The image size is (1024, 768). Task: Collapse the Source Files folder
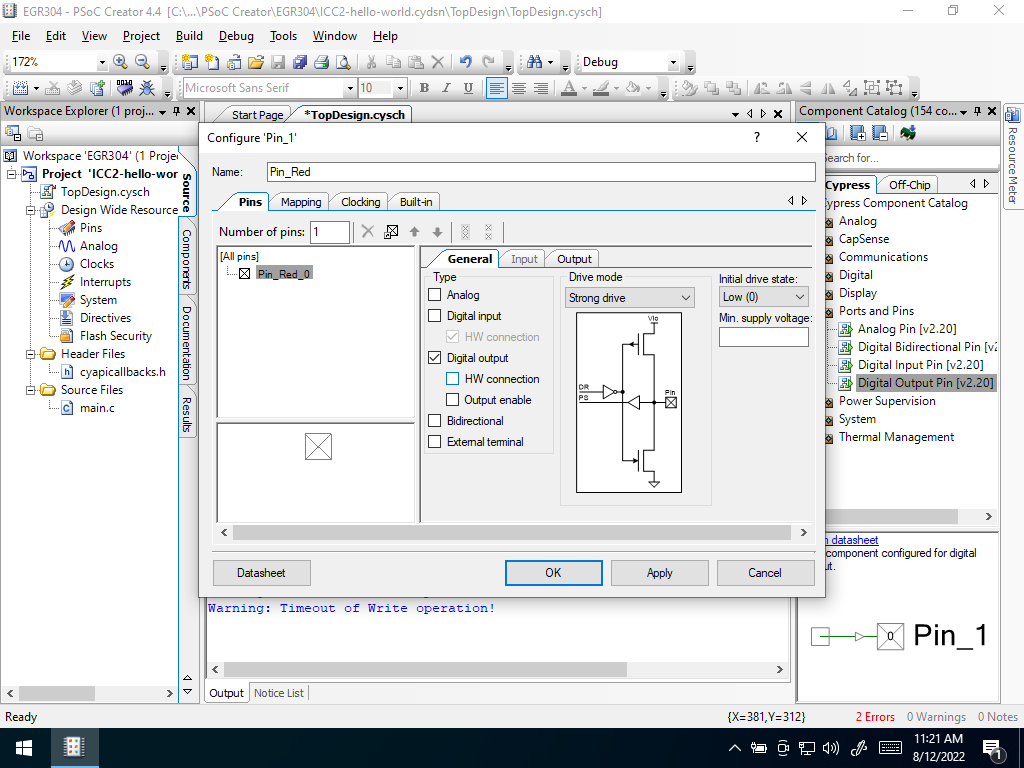click(x=30, y=390)
